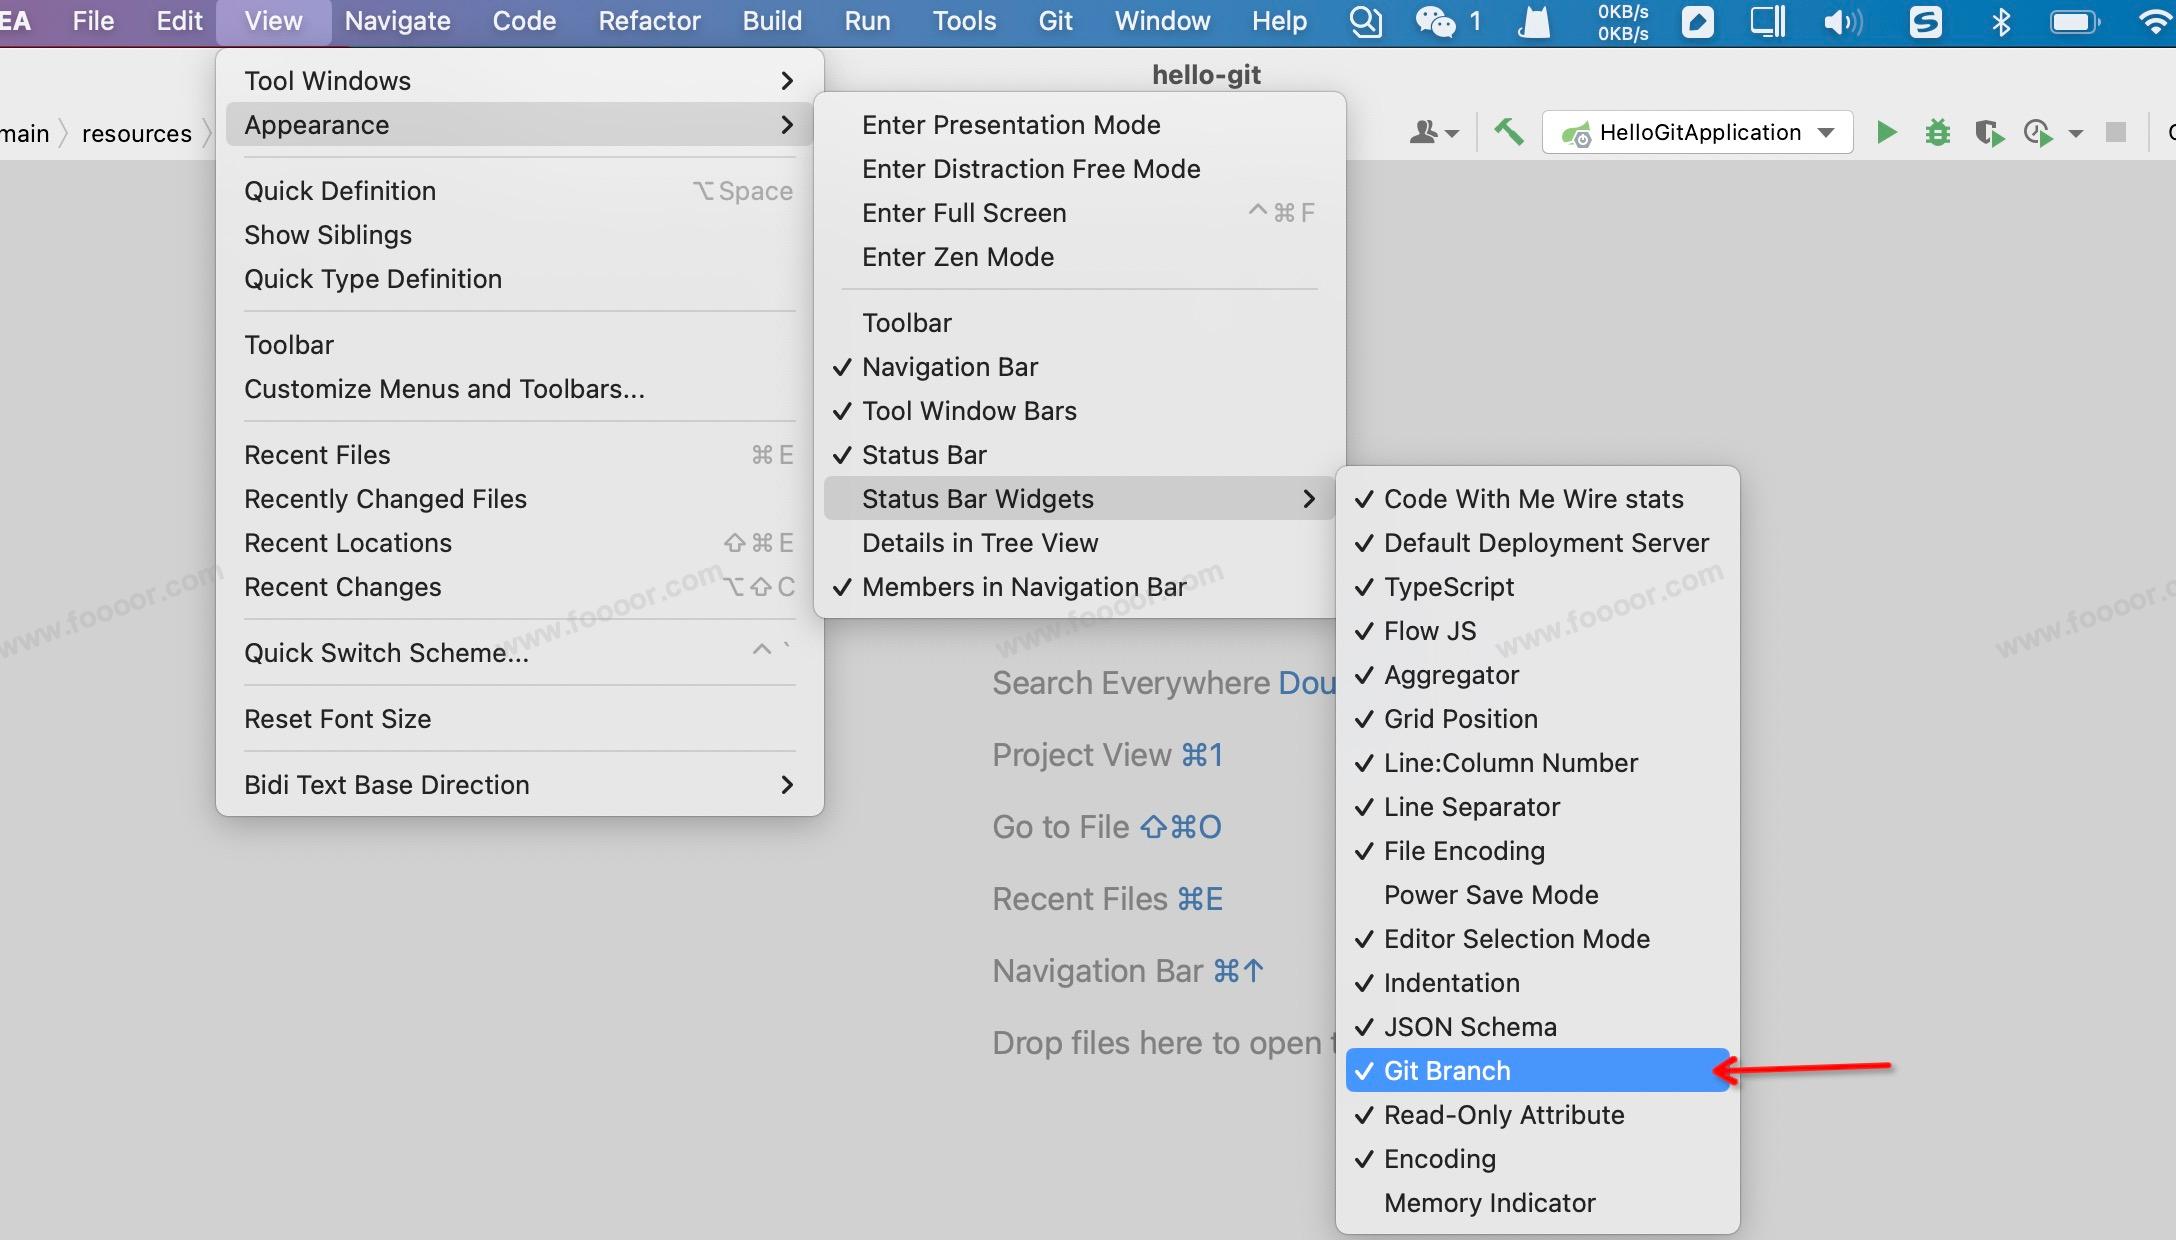Choose Customize Menus and Toolbars

pos(444,389)
